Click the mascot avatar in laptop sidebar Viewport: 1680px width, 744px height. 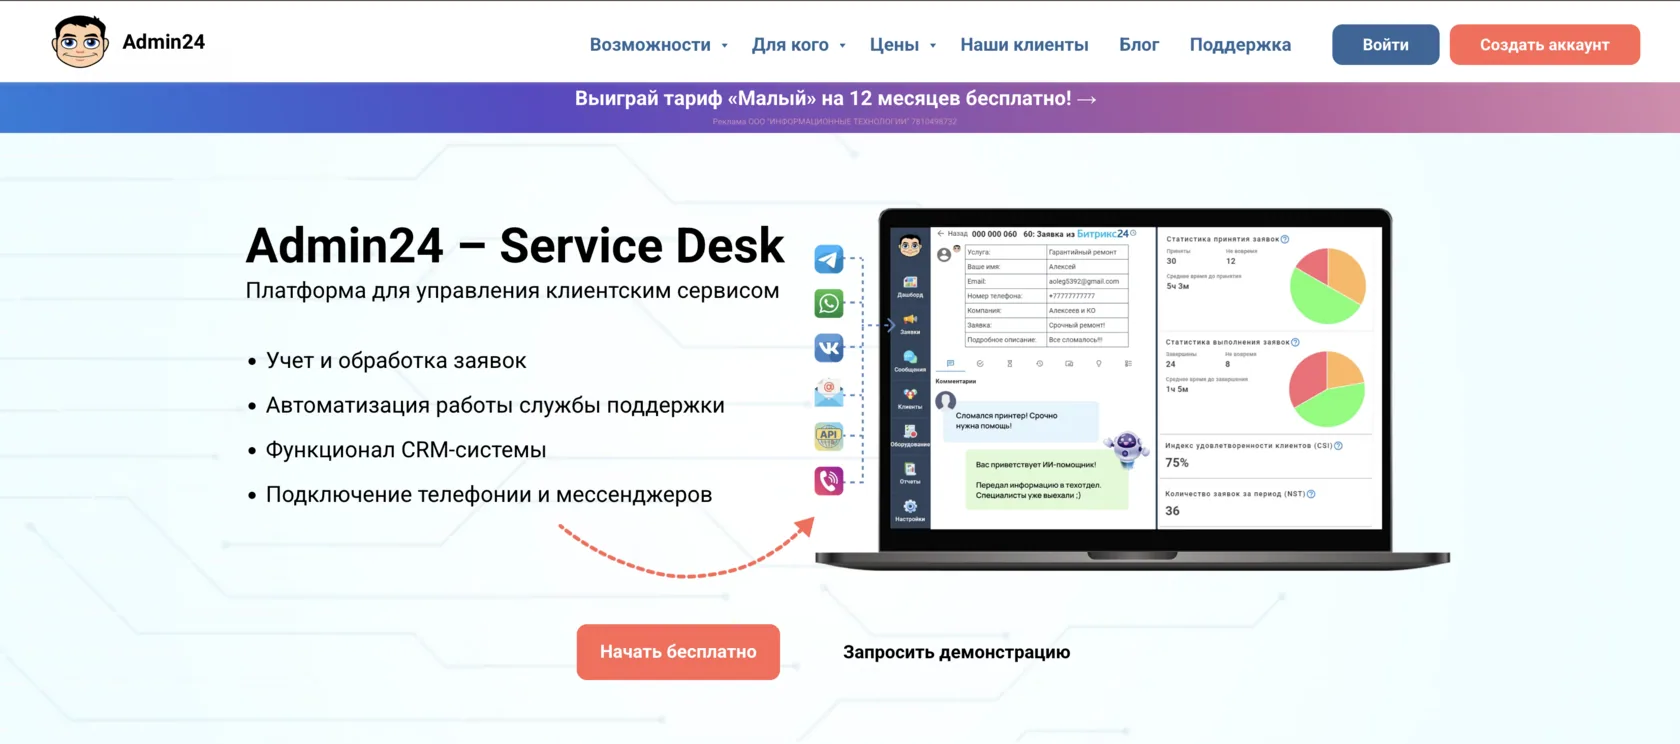[910, 246]
